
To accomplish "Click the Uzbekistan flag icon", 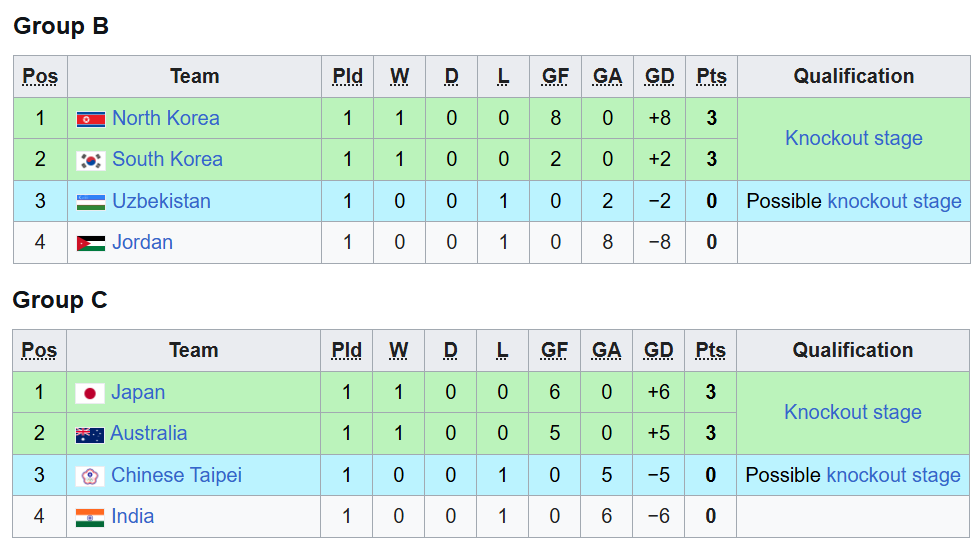I will 90,202.
